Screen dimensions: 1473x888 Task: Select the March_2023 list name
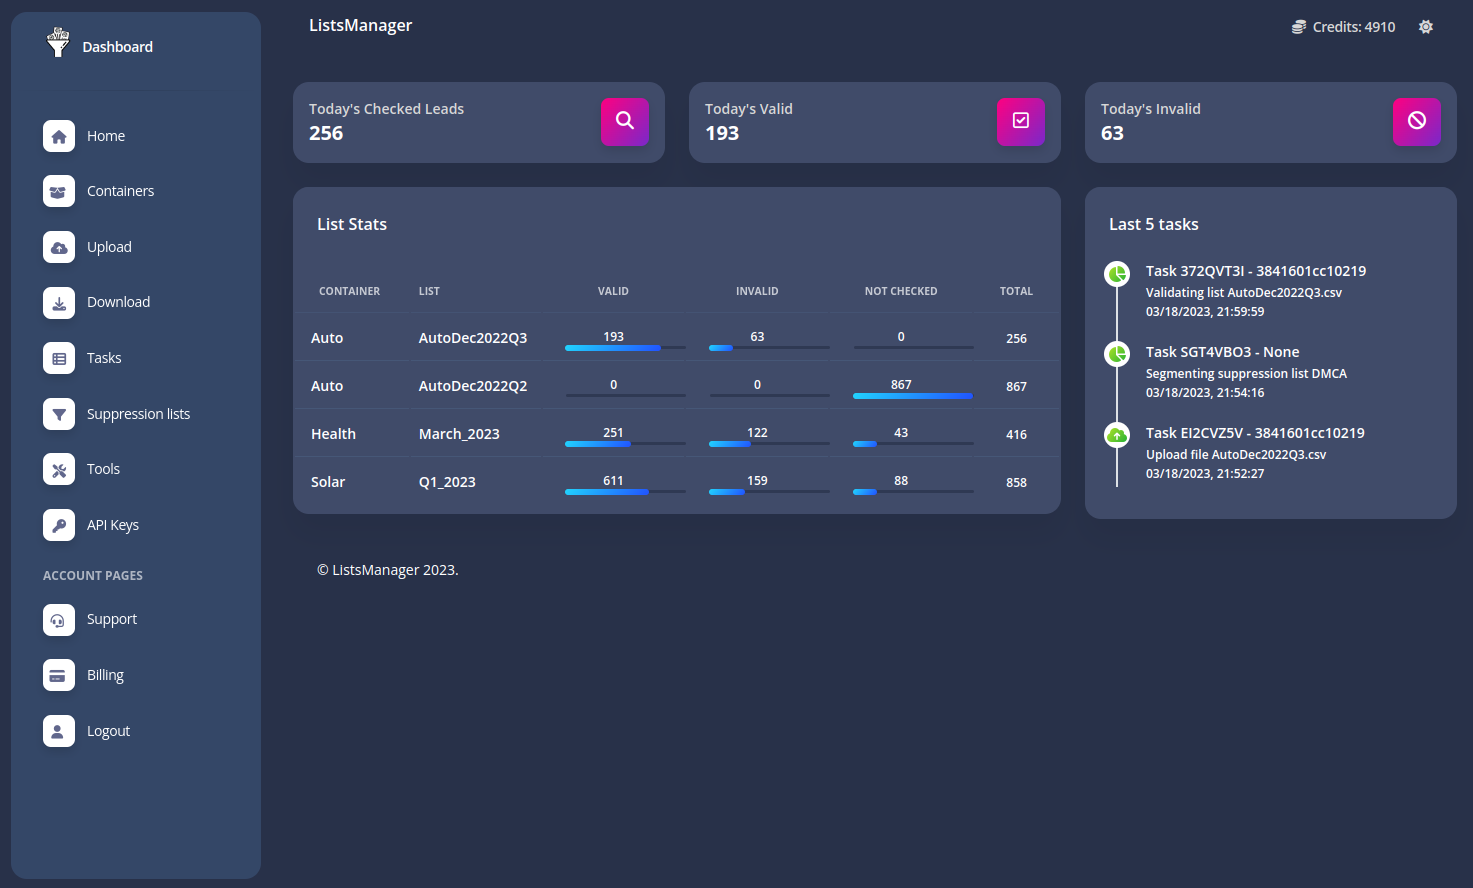coord(459,434)
